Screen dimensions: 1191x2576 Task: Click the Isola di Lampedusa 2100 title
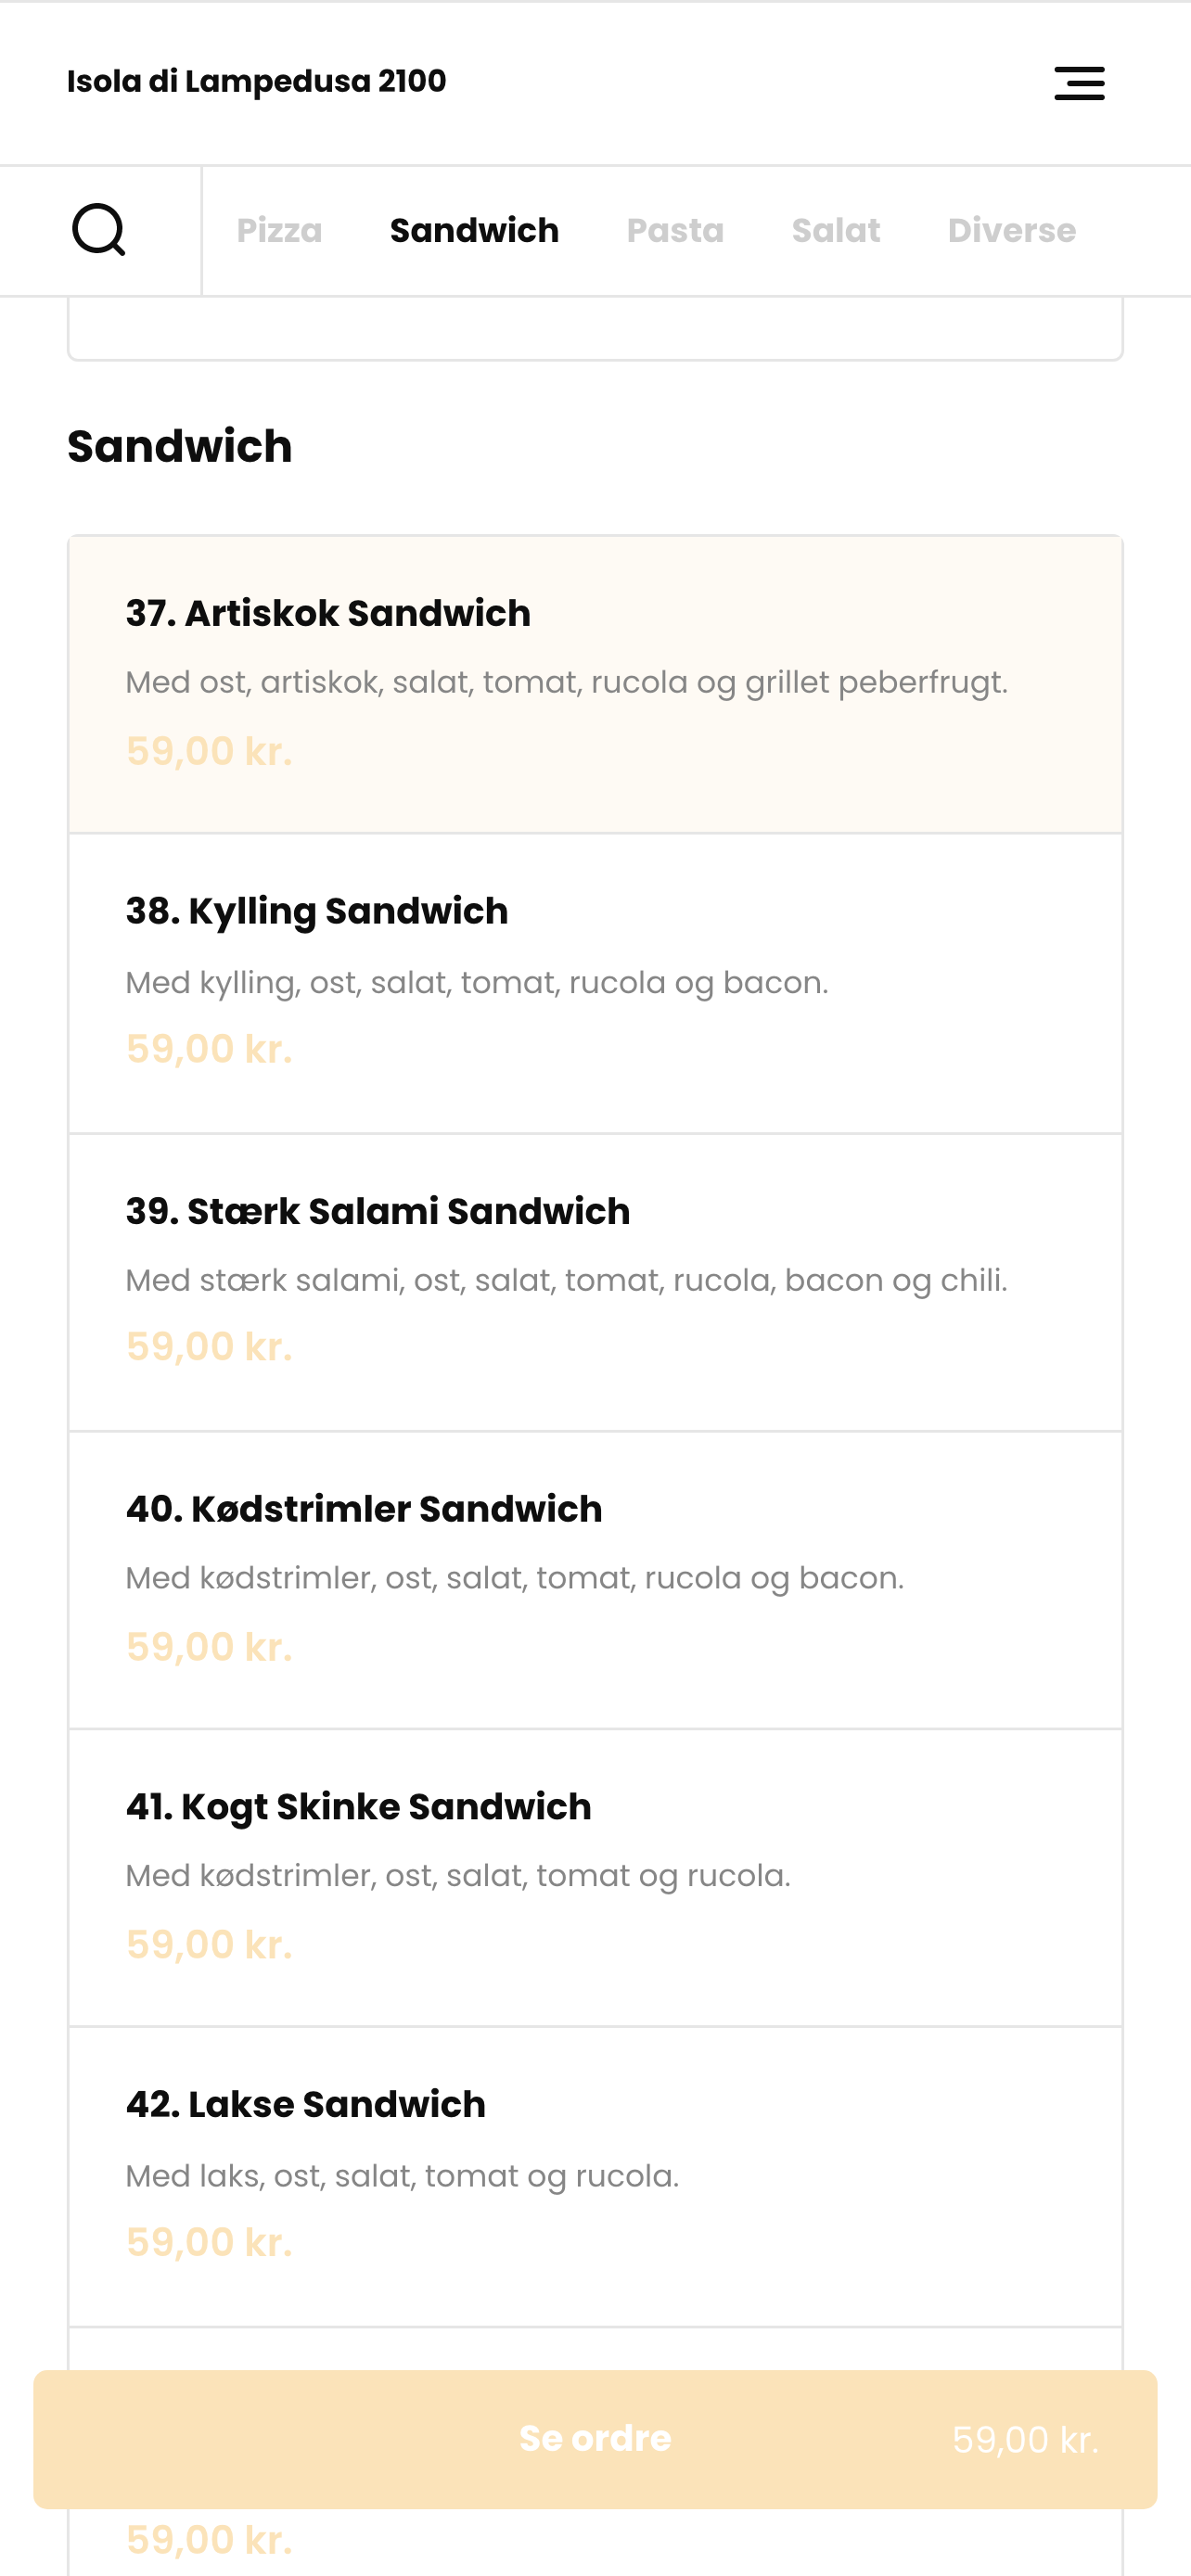(257, 81)
